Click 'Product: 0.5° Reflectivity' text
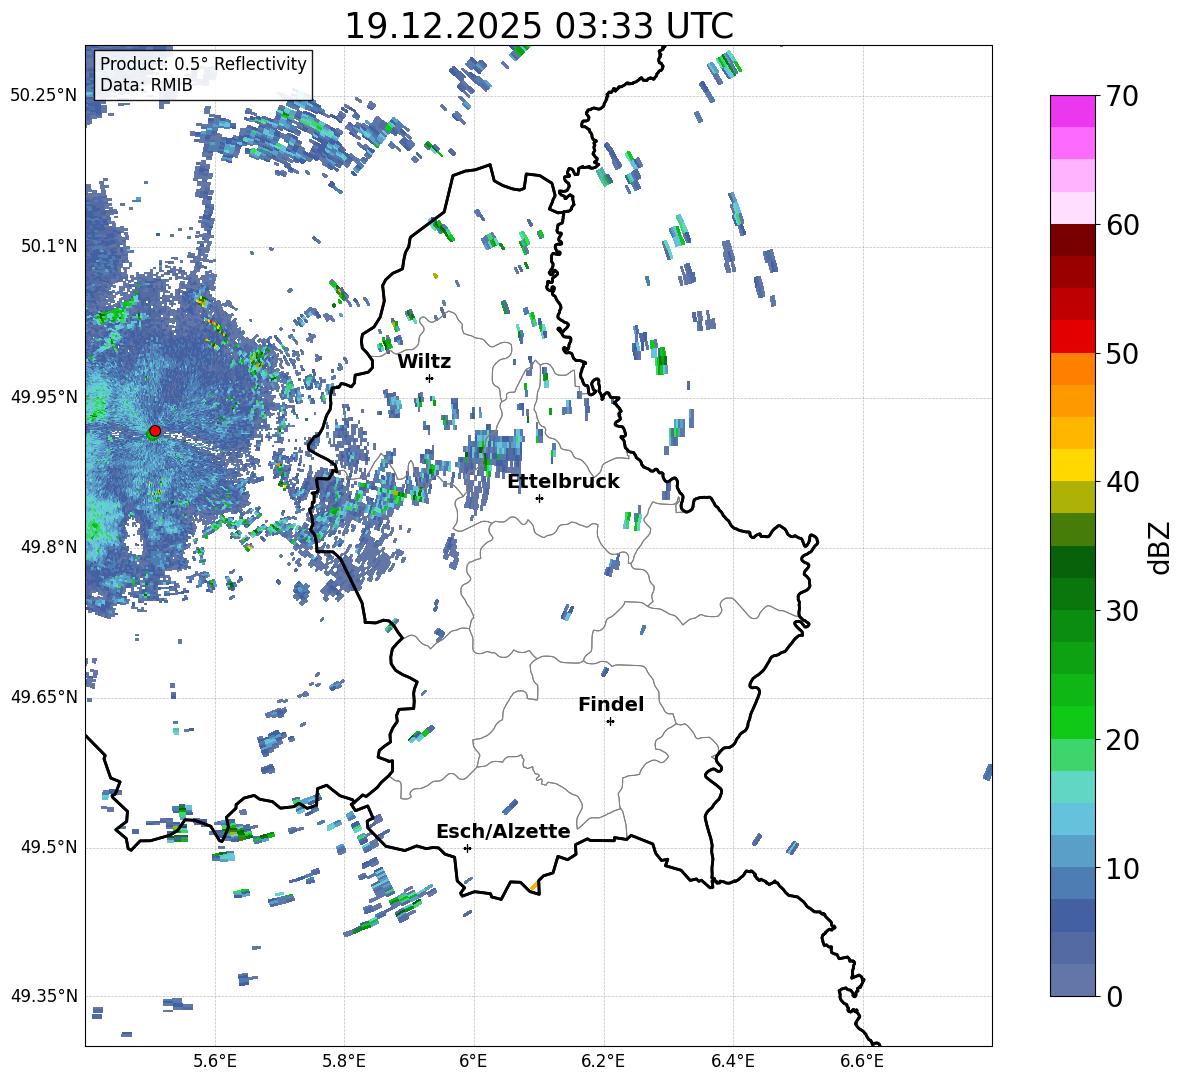 (203, 63)
